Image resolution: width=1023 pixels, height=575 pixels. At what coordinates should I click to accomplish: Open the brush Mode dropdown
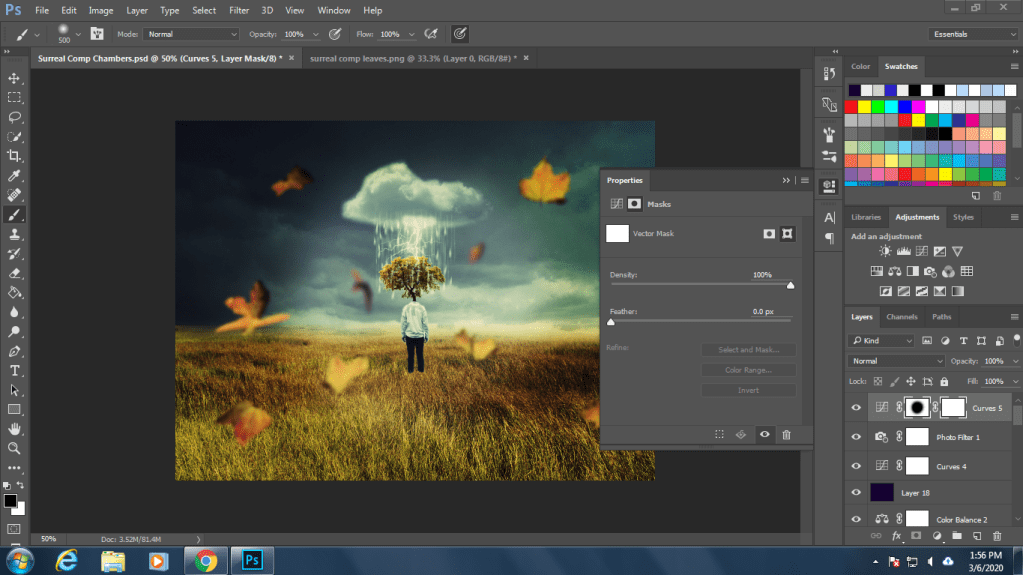point(192,34)
